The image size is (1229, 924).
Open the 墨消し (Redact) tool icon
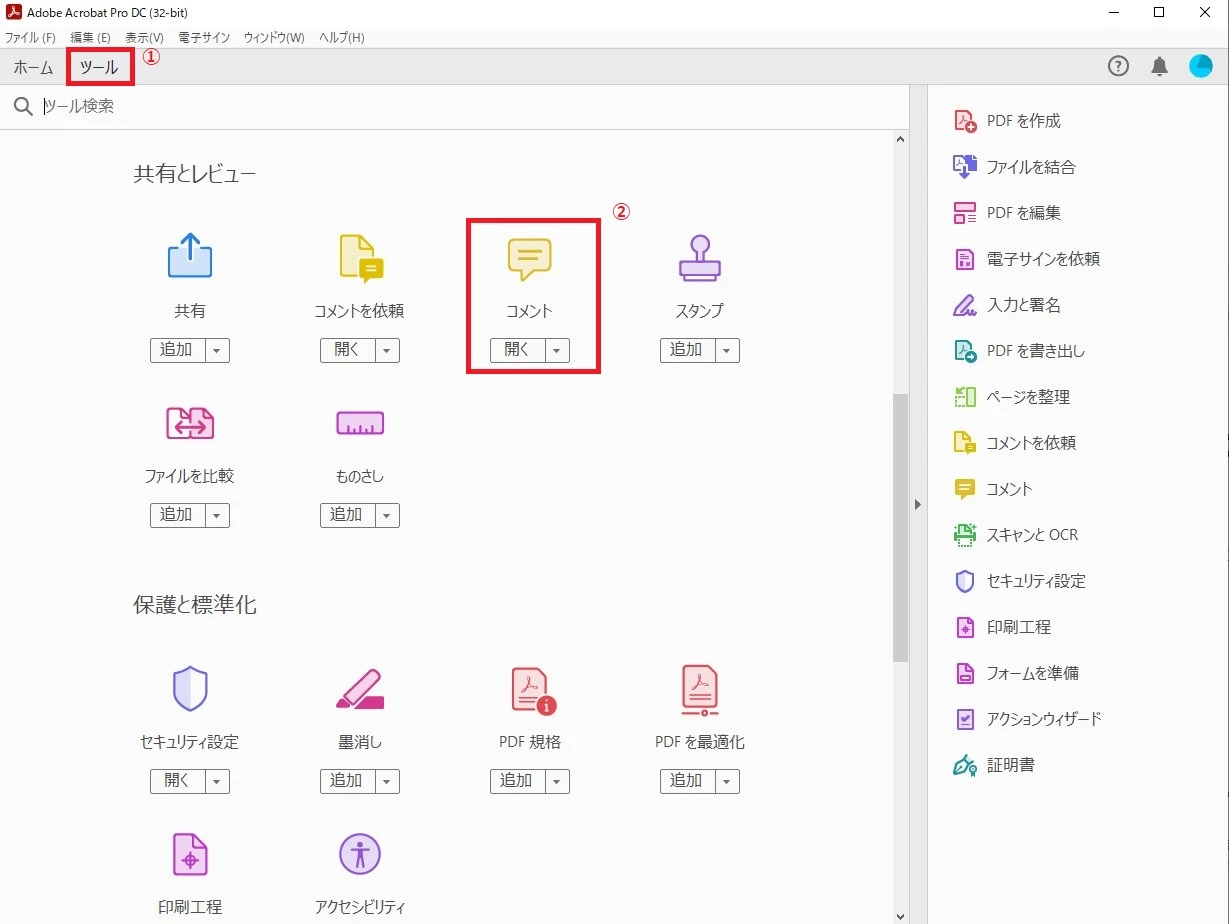click(359, 689)
